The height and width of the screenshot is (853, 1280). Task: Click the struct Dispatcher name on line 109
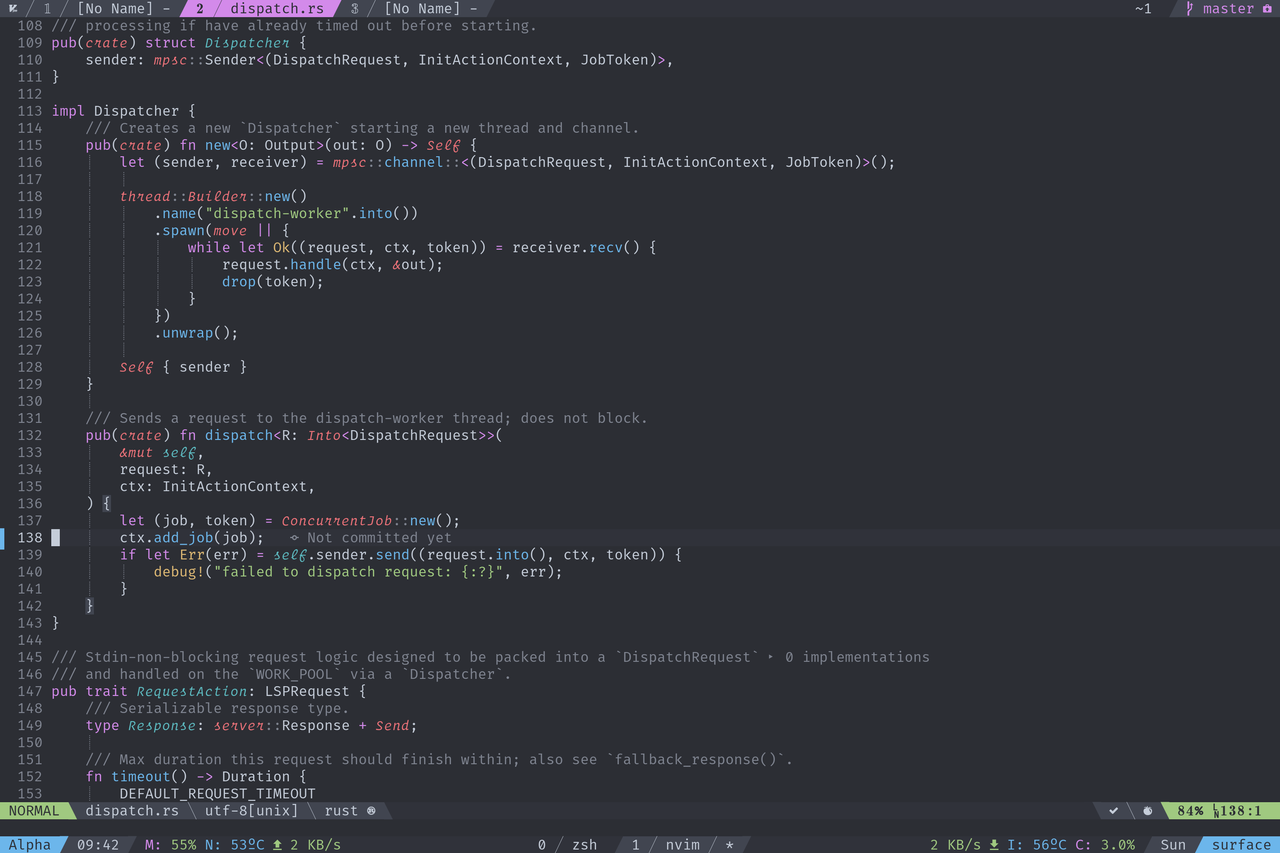coord(247,42)
